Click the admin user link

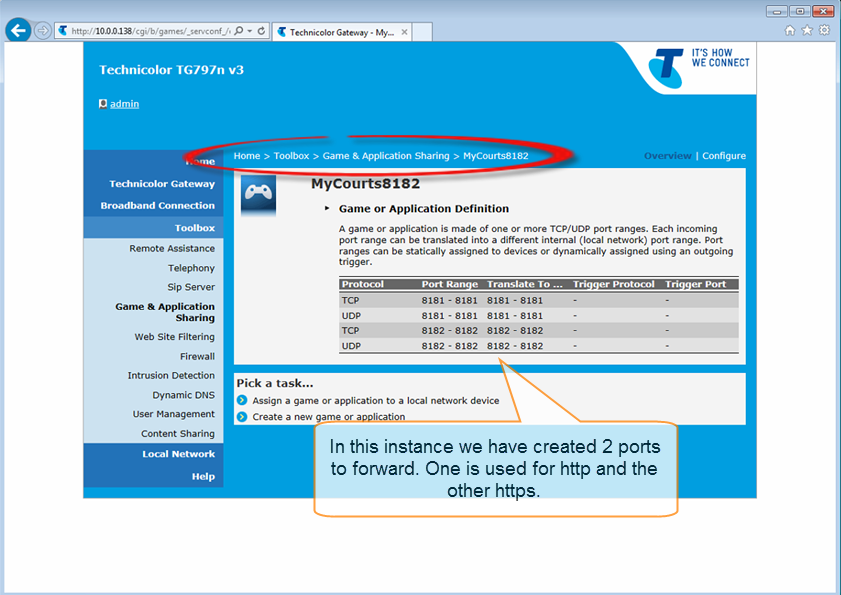pyautogui.click(x=124, y=104)
